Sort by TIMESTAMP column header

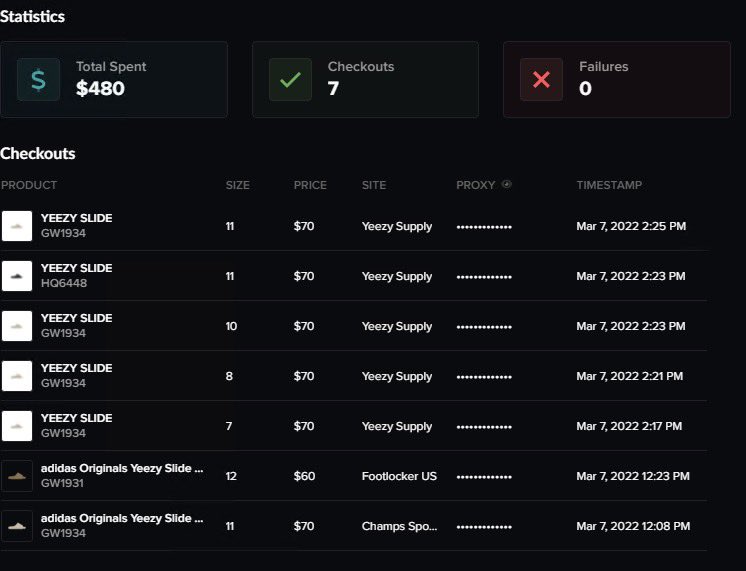point(609,185)
